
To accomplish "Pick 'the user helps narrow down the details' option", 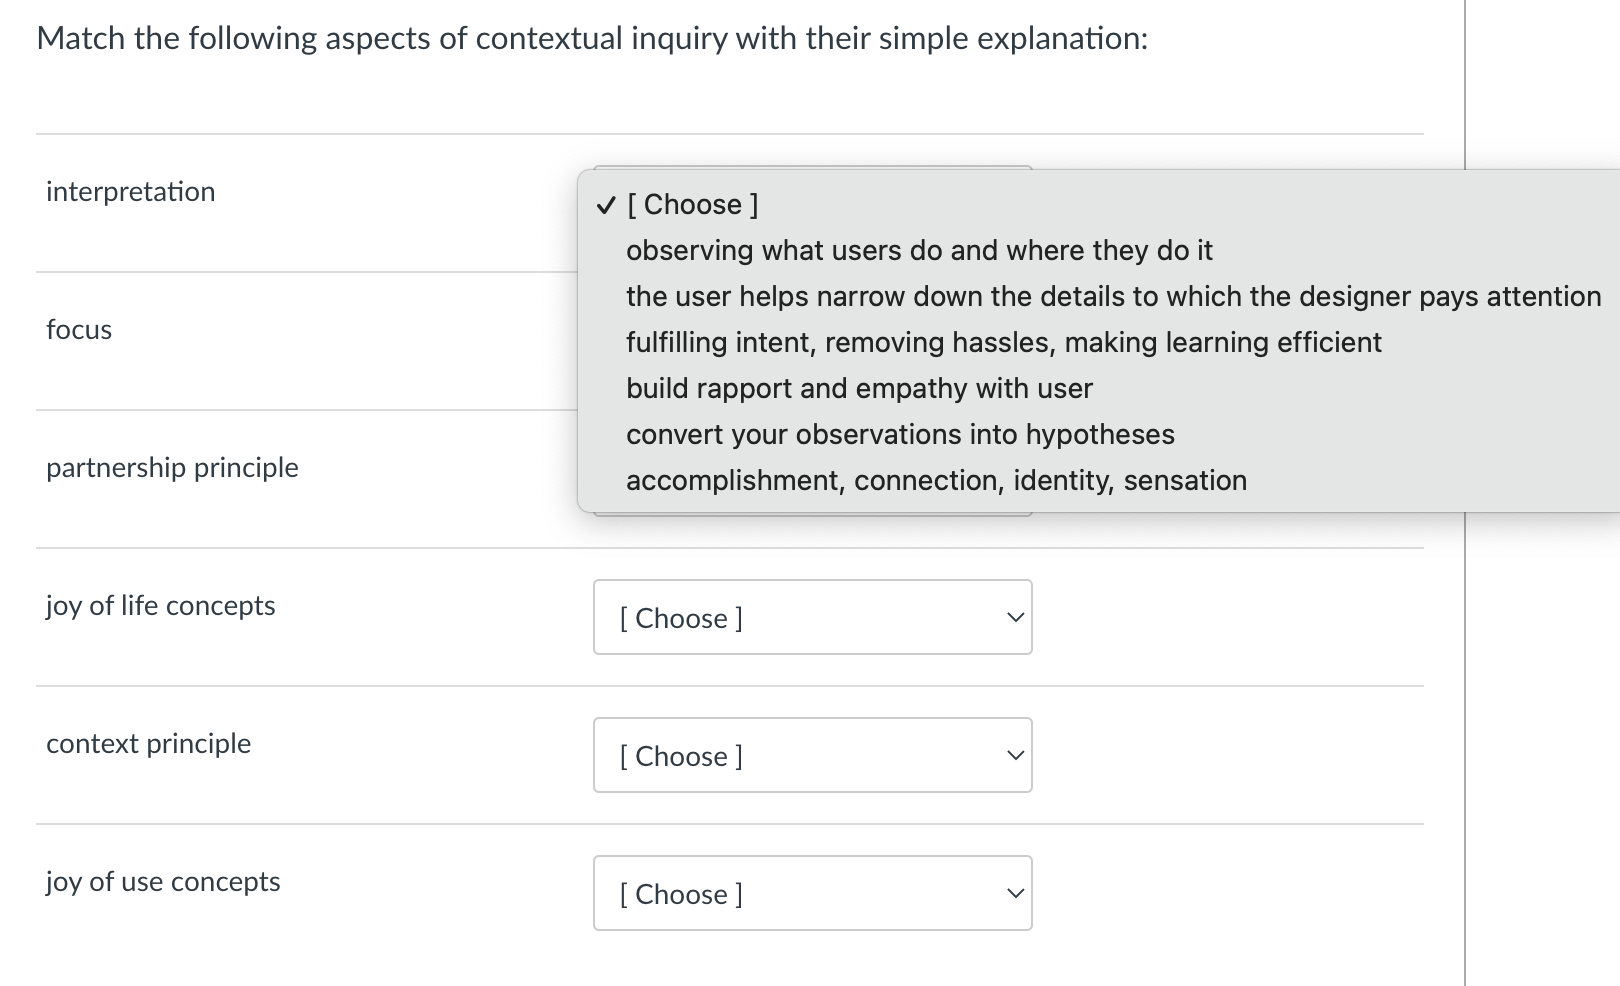I will pyautogui.click(x=1113, y=296).
